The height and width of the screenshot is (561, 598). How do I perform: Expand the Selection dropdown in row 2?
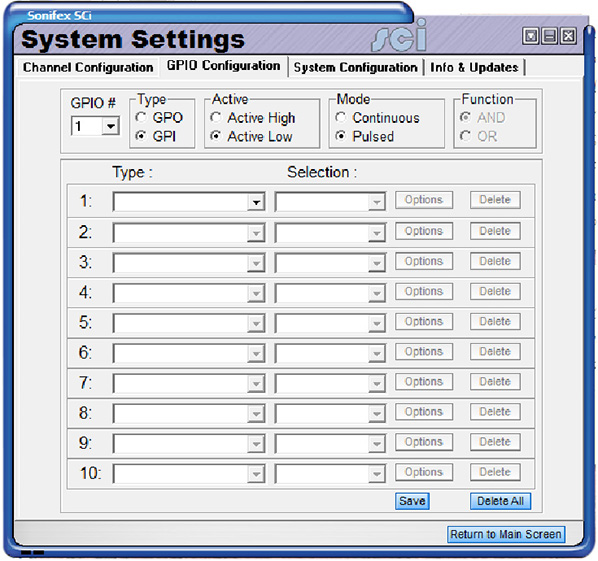click(376, 233)
